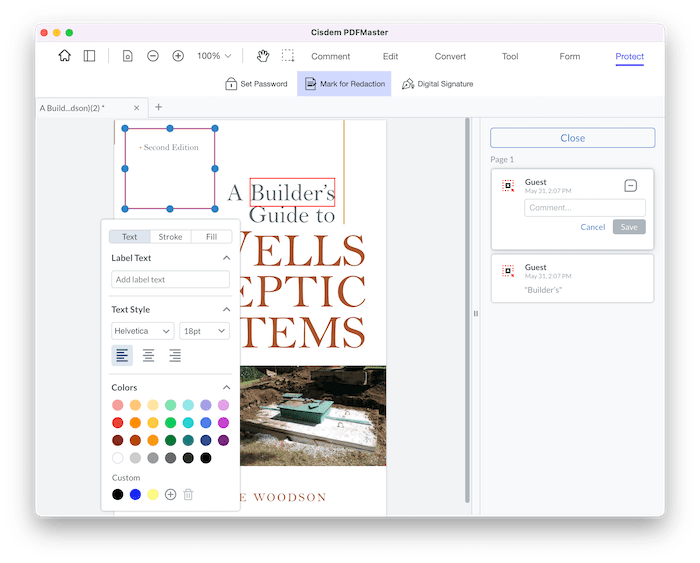The width and height of the screenshot is (700, 563).
Task: Switch to the Stroke properties tab
Action: (x=171, y=237)
